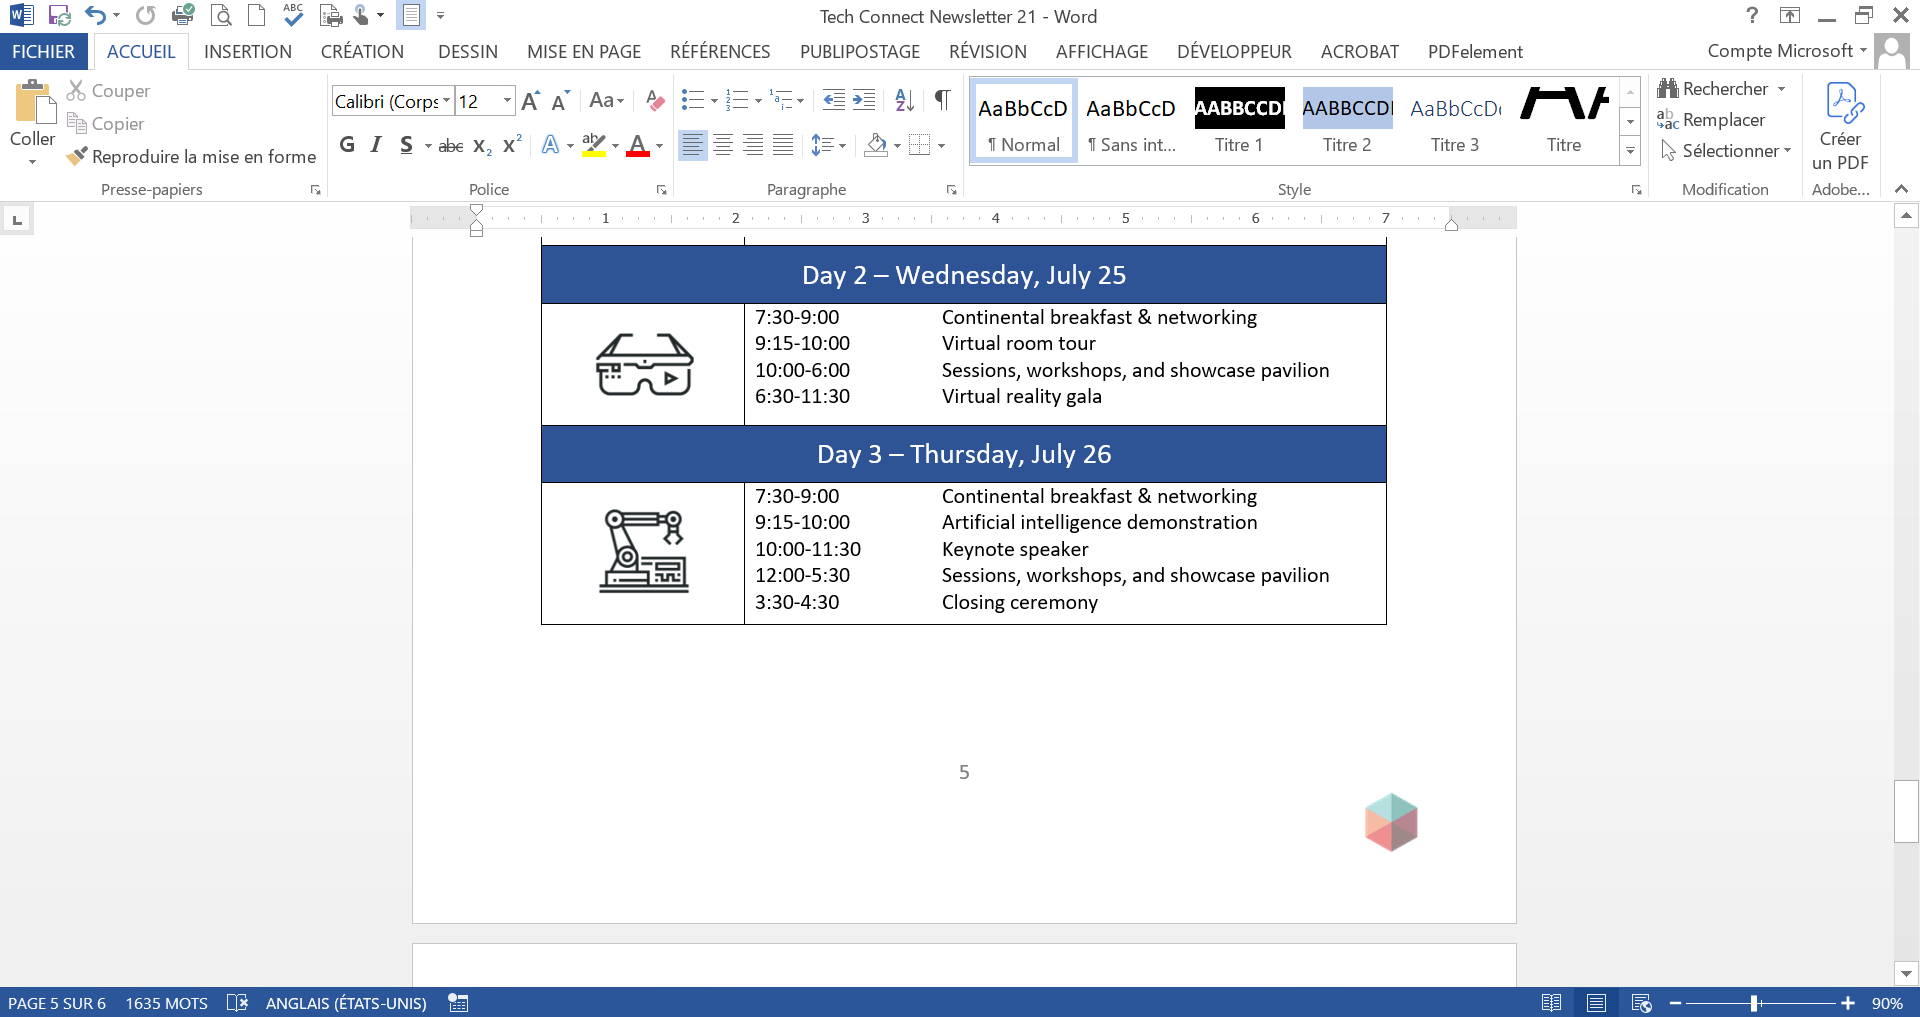Viewport: 1920px width, 1017px height.
Task: Apply yellow text highlight color
Action: click(x=594, y=146)
